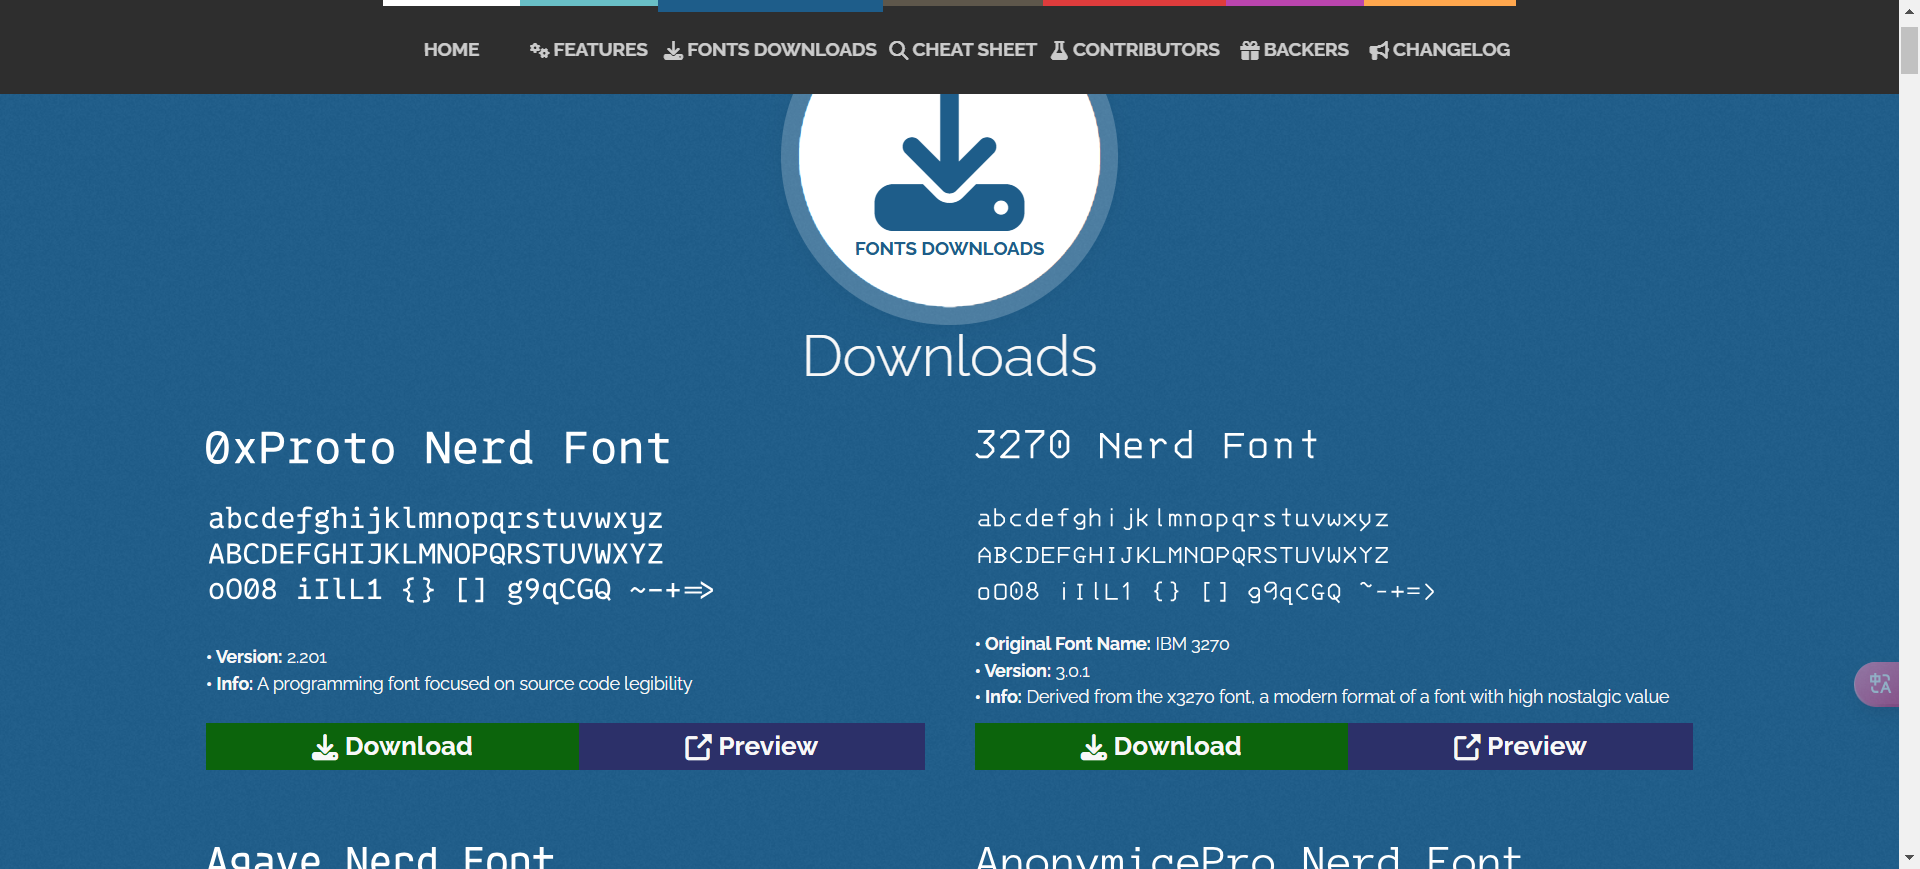Click the Agave Nerd Font heading

tap(380, 857)
